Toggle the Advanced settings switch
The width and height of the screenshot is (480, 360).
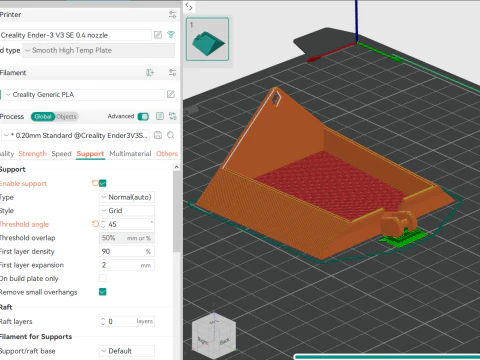(143, 116)
